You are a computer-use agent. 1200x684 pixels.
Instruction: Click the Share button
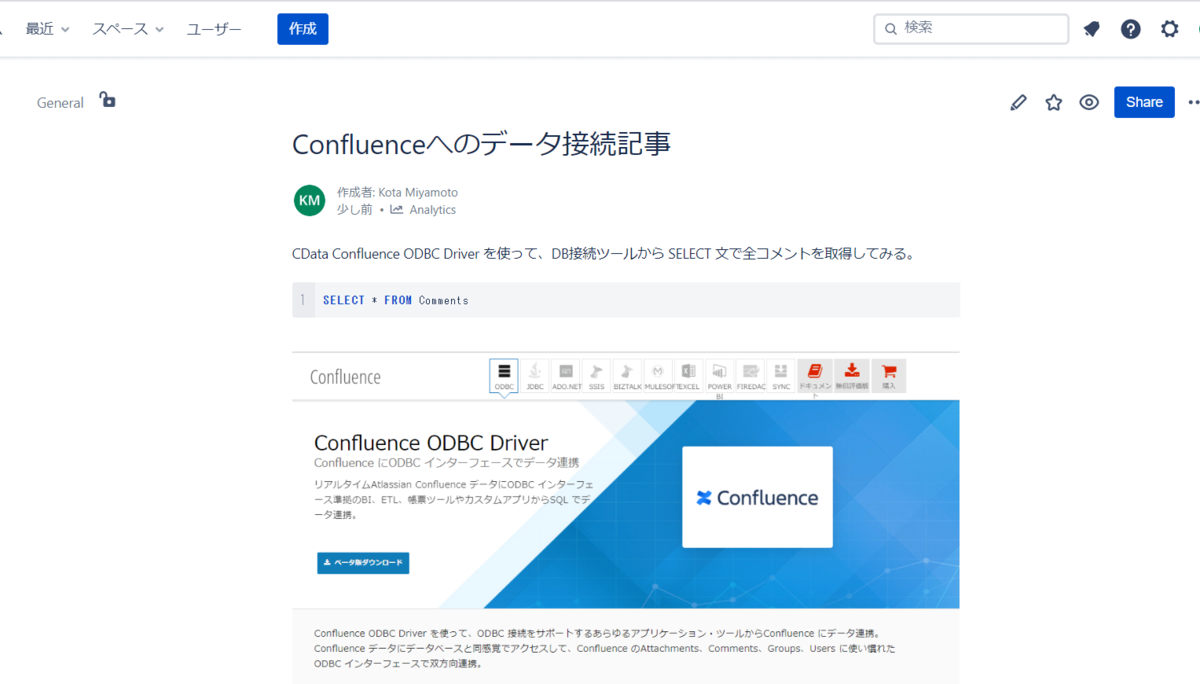point(1144,102)
